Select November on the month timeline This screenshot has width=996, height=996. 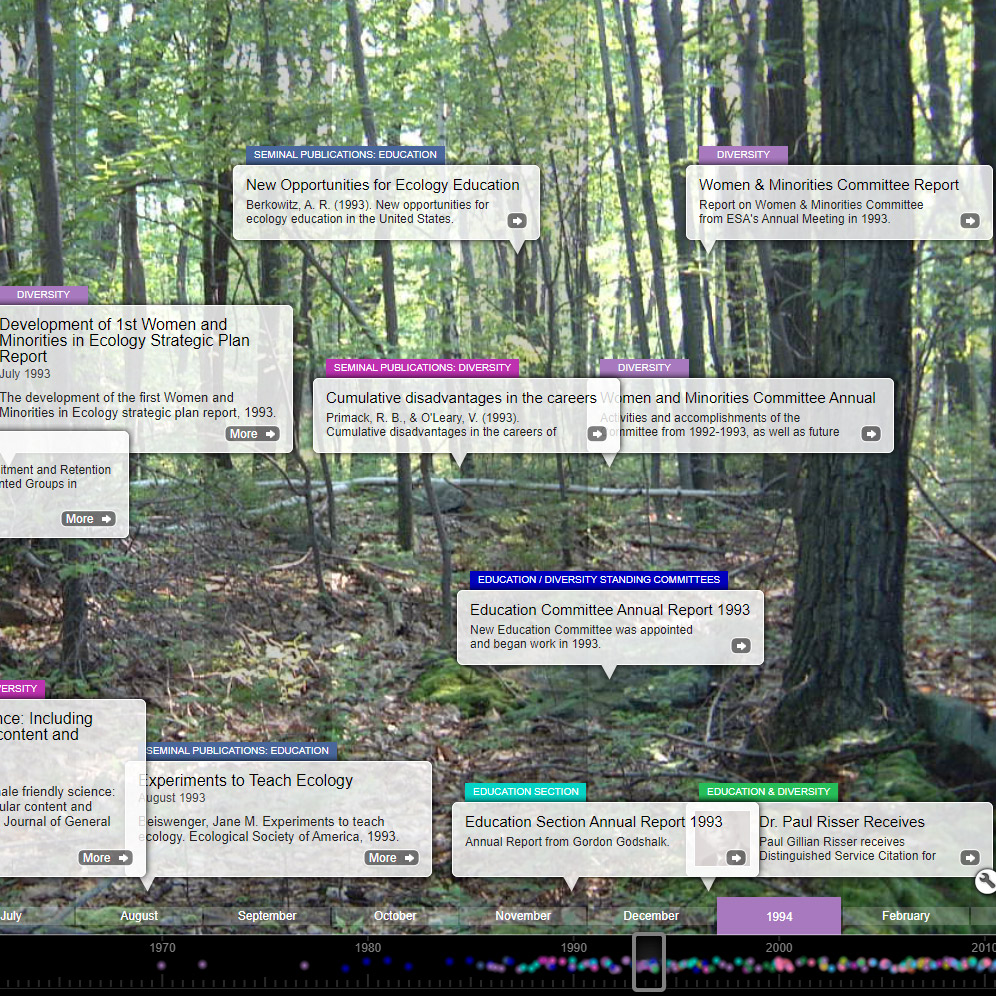(x=523, y=916)
